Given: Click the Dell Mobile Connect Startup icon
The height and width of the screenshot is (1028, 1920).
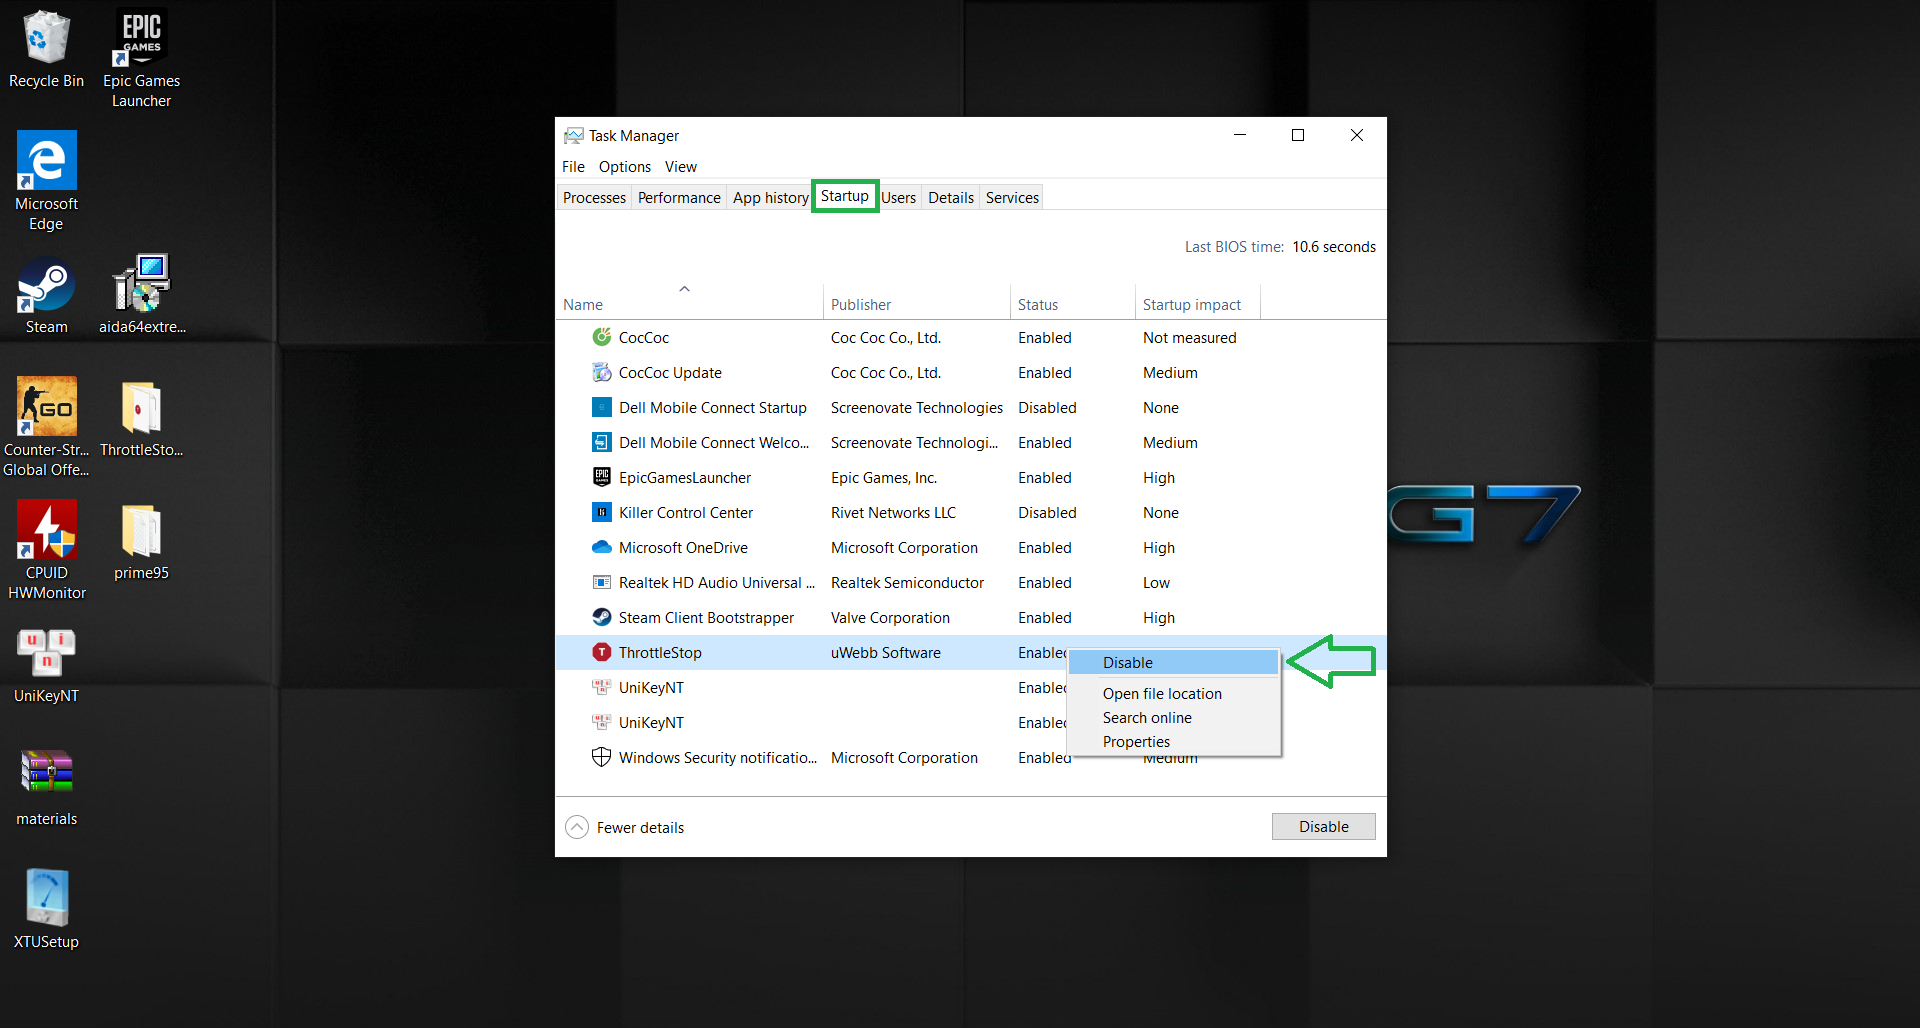Looking at the screenshot, I should pos(602,407).
